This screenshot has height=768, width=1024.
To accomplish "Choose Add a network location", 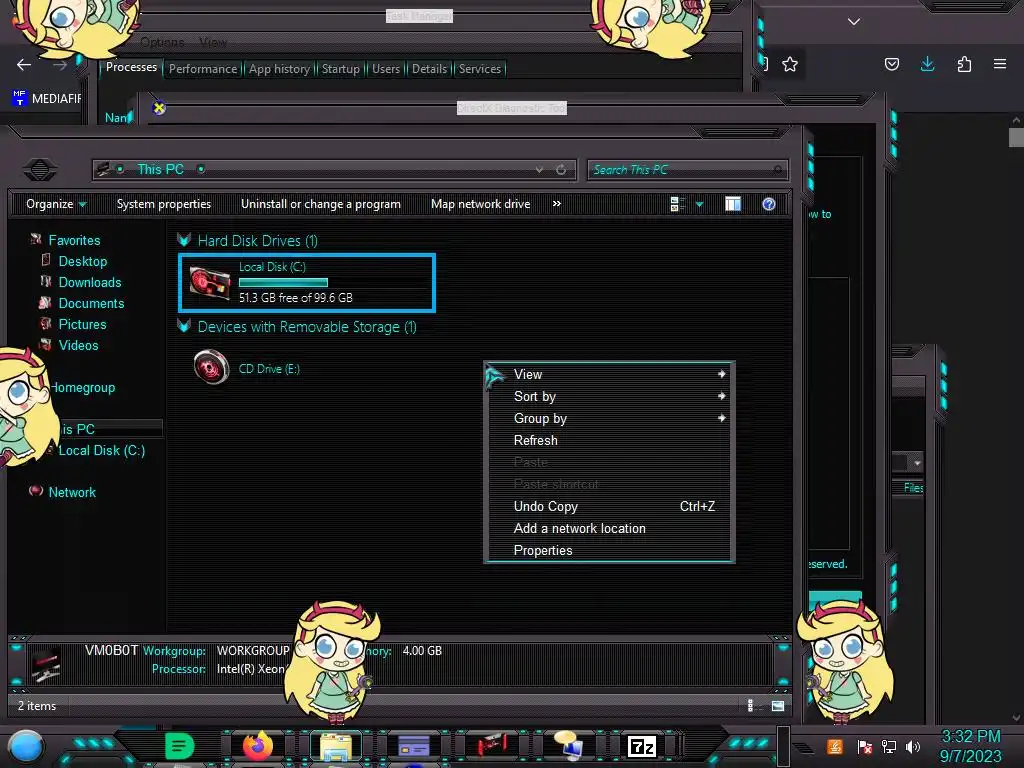I will pos(609,528).
